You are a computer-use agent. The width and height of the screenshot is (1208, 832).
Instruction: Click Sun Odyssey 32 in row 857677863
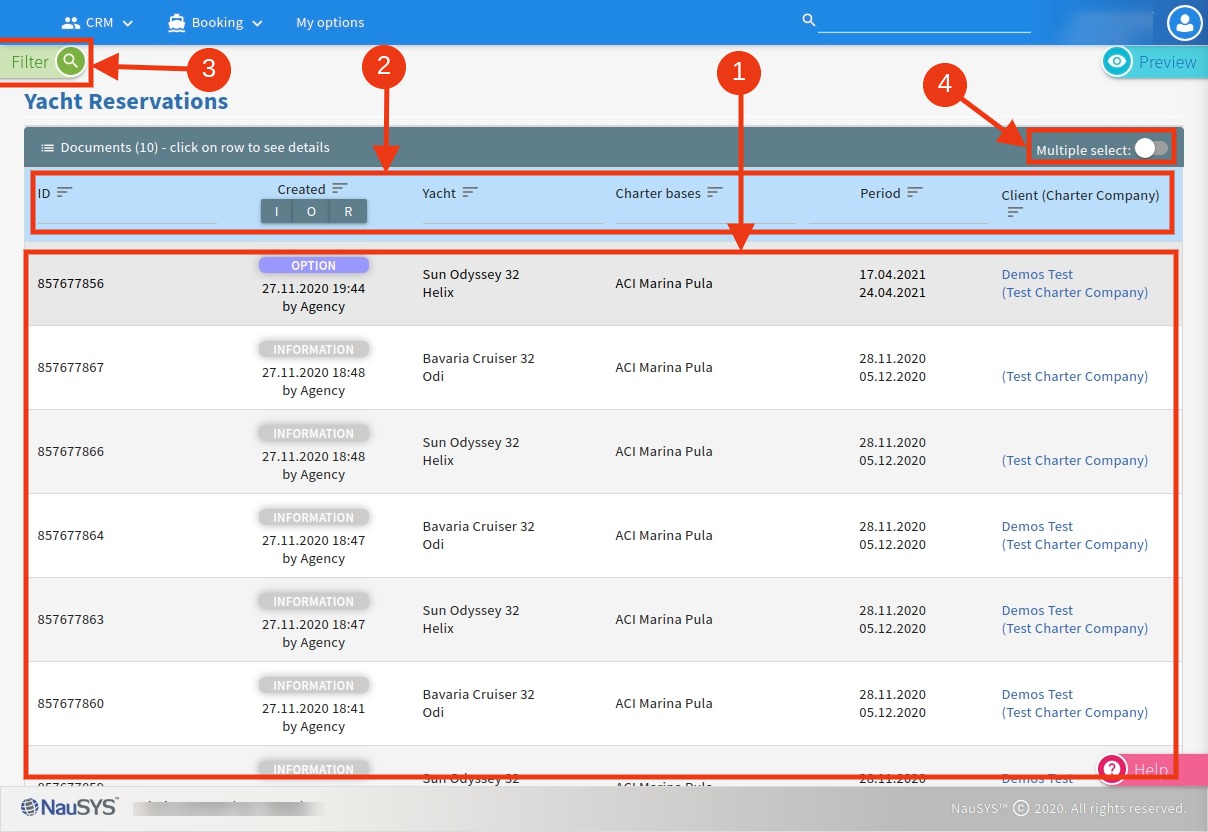coord(471,611)
